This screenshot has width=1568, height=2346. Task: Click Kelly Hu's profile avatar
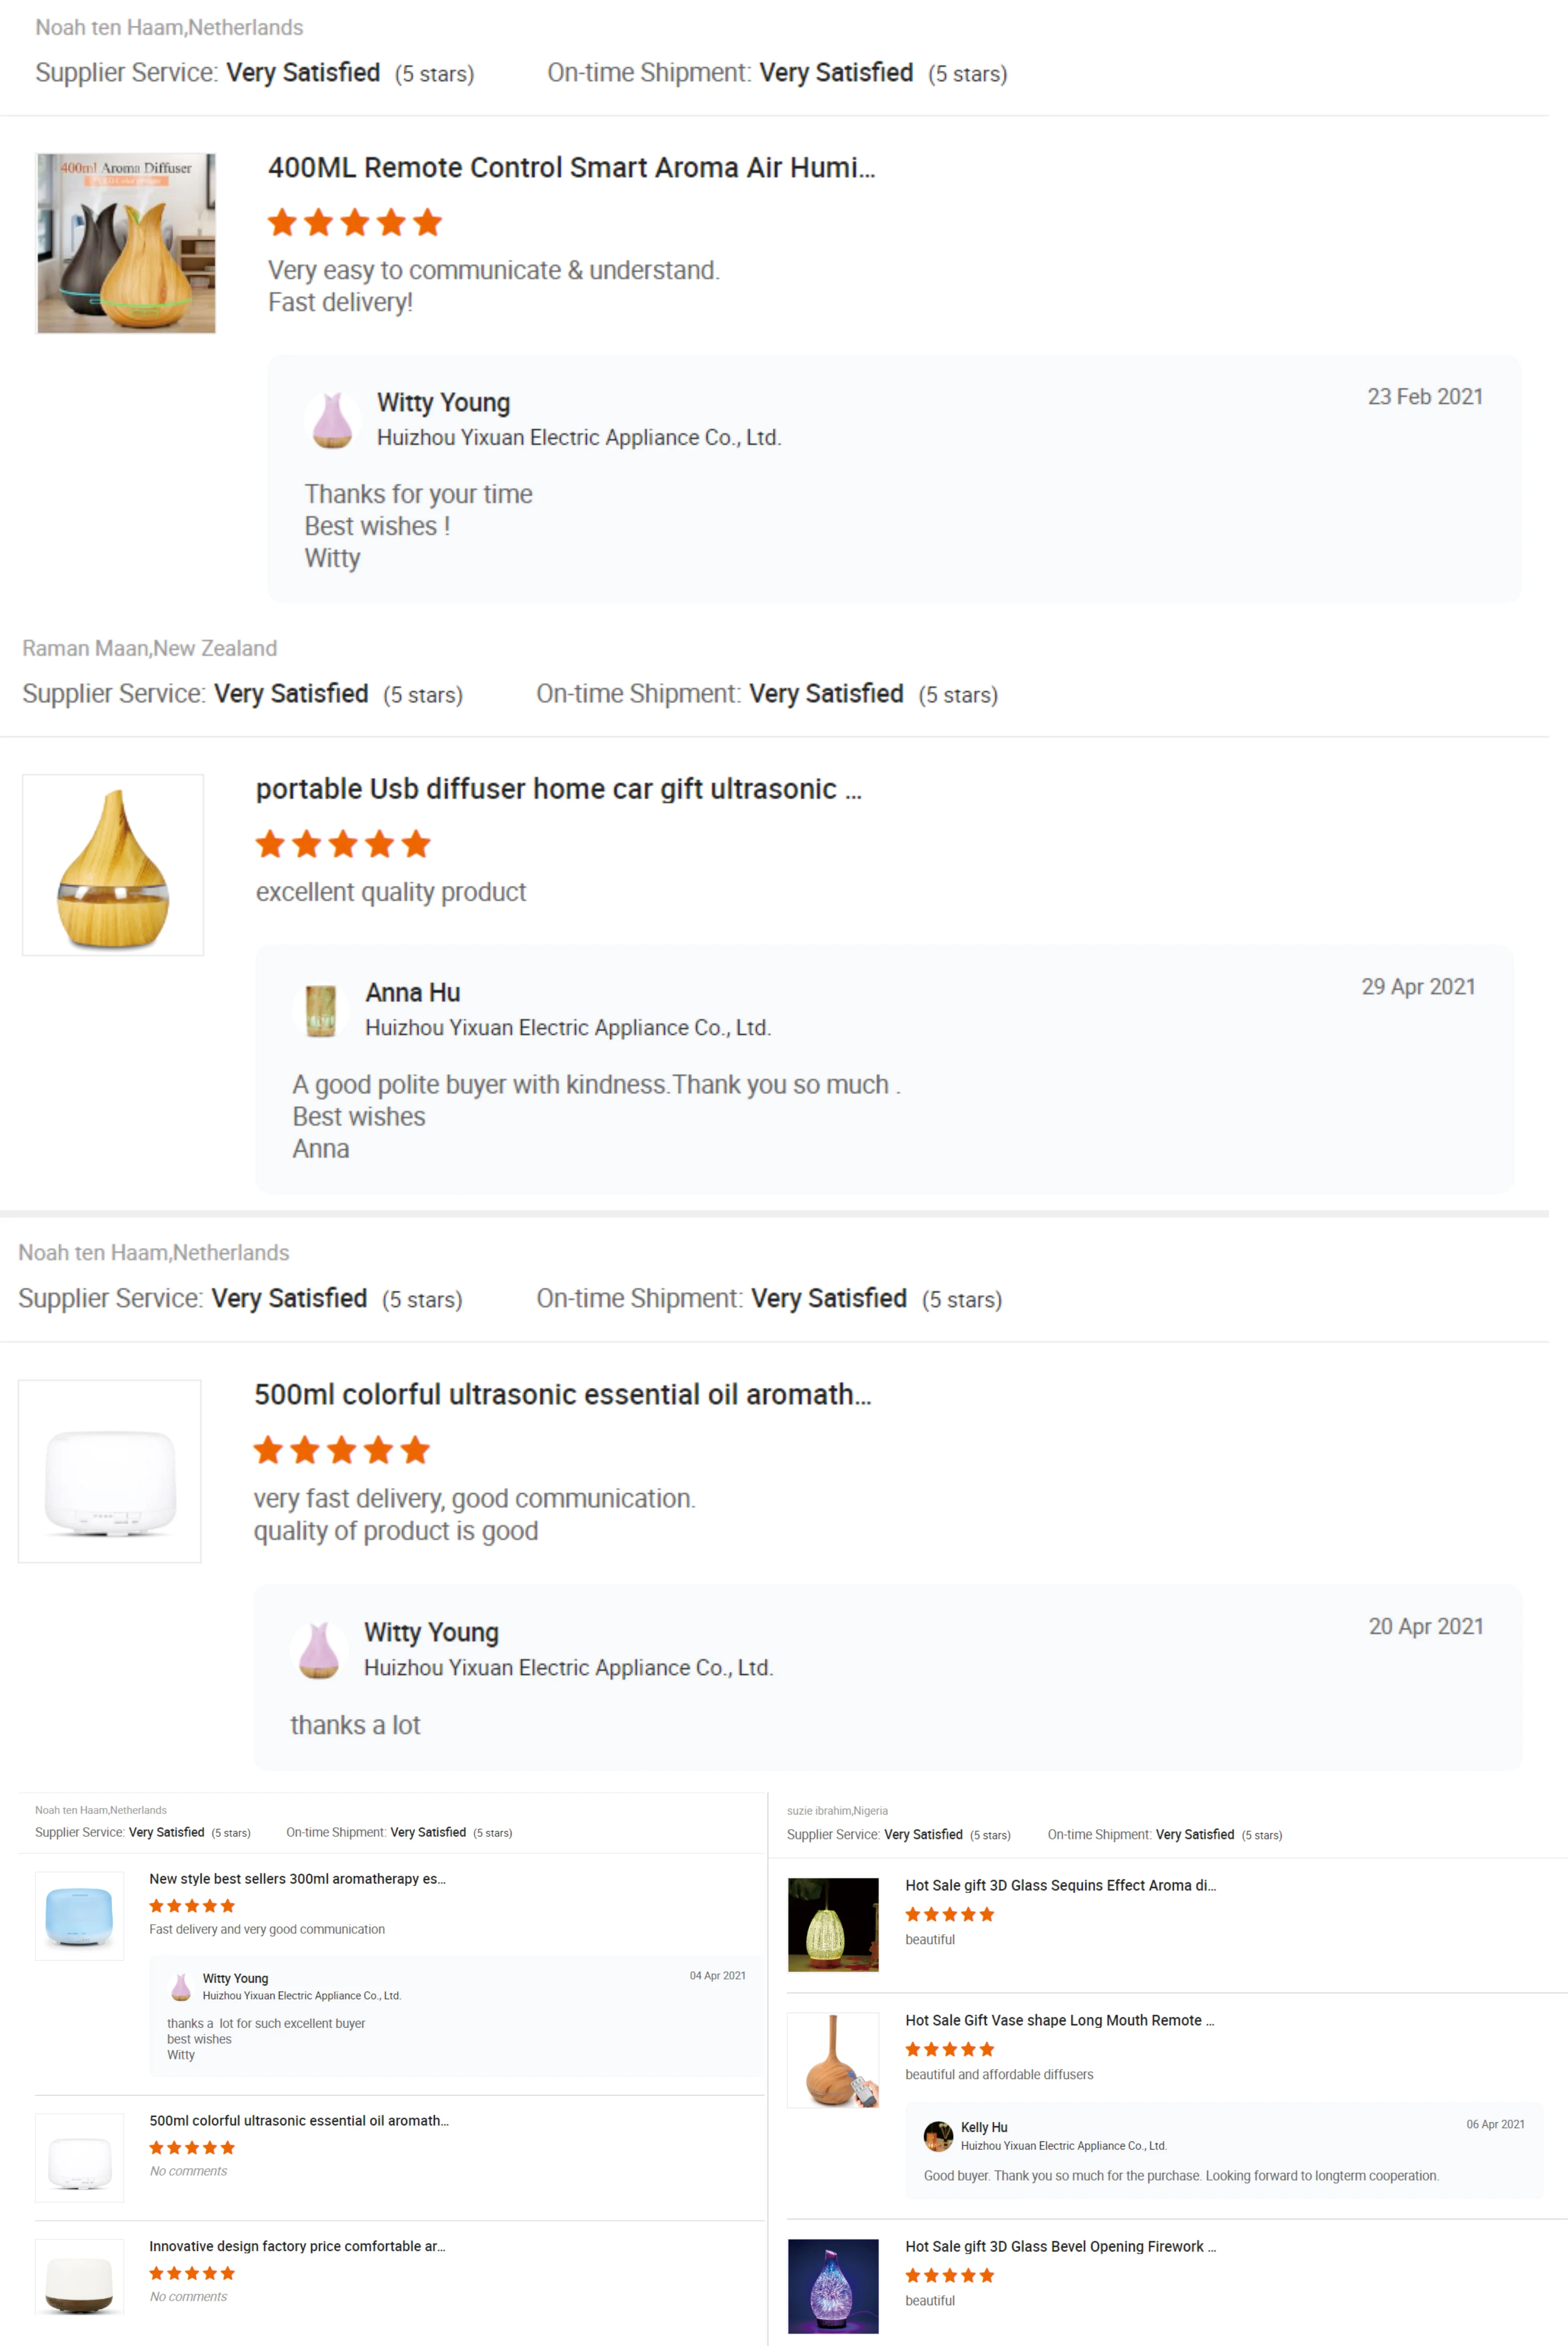click(x=938, y=2136)
